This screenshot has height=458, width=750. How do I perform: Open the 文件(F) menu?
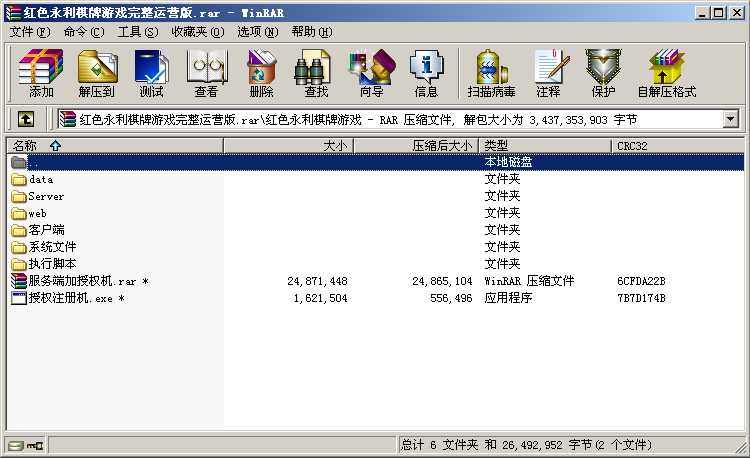[x=30, y=32]
